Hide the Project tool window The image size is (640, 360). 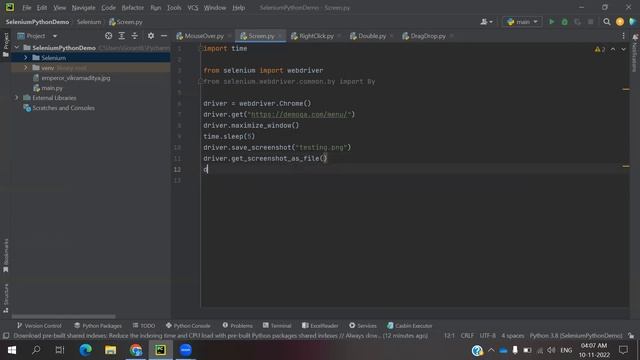pos(164,36)
